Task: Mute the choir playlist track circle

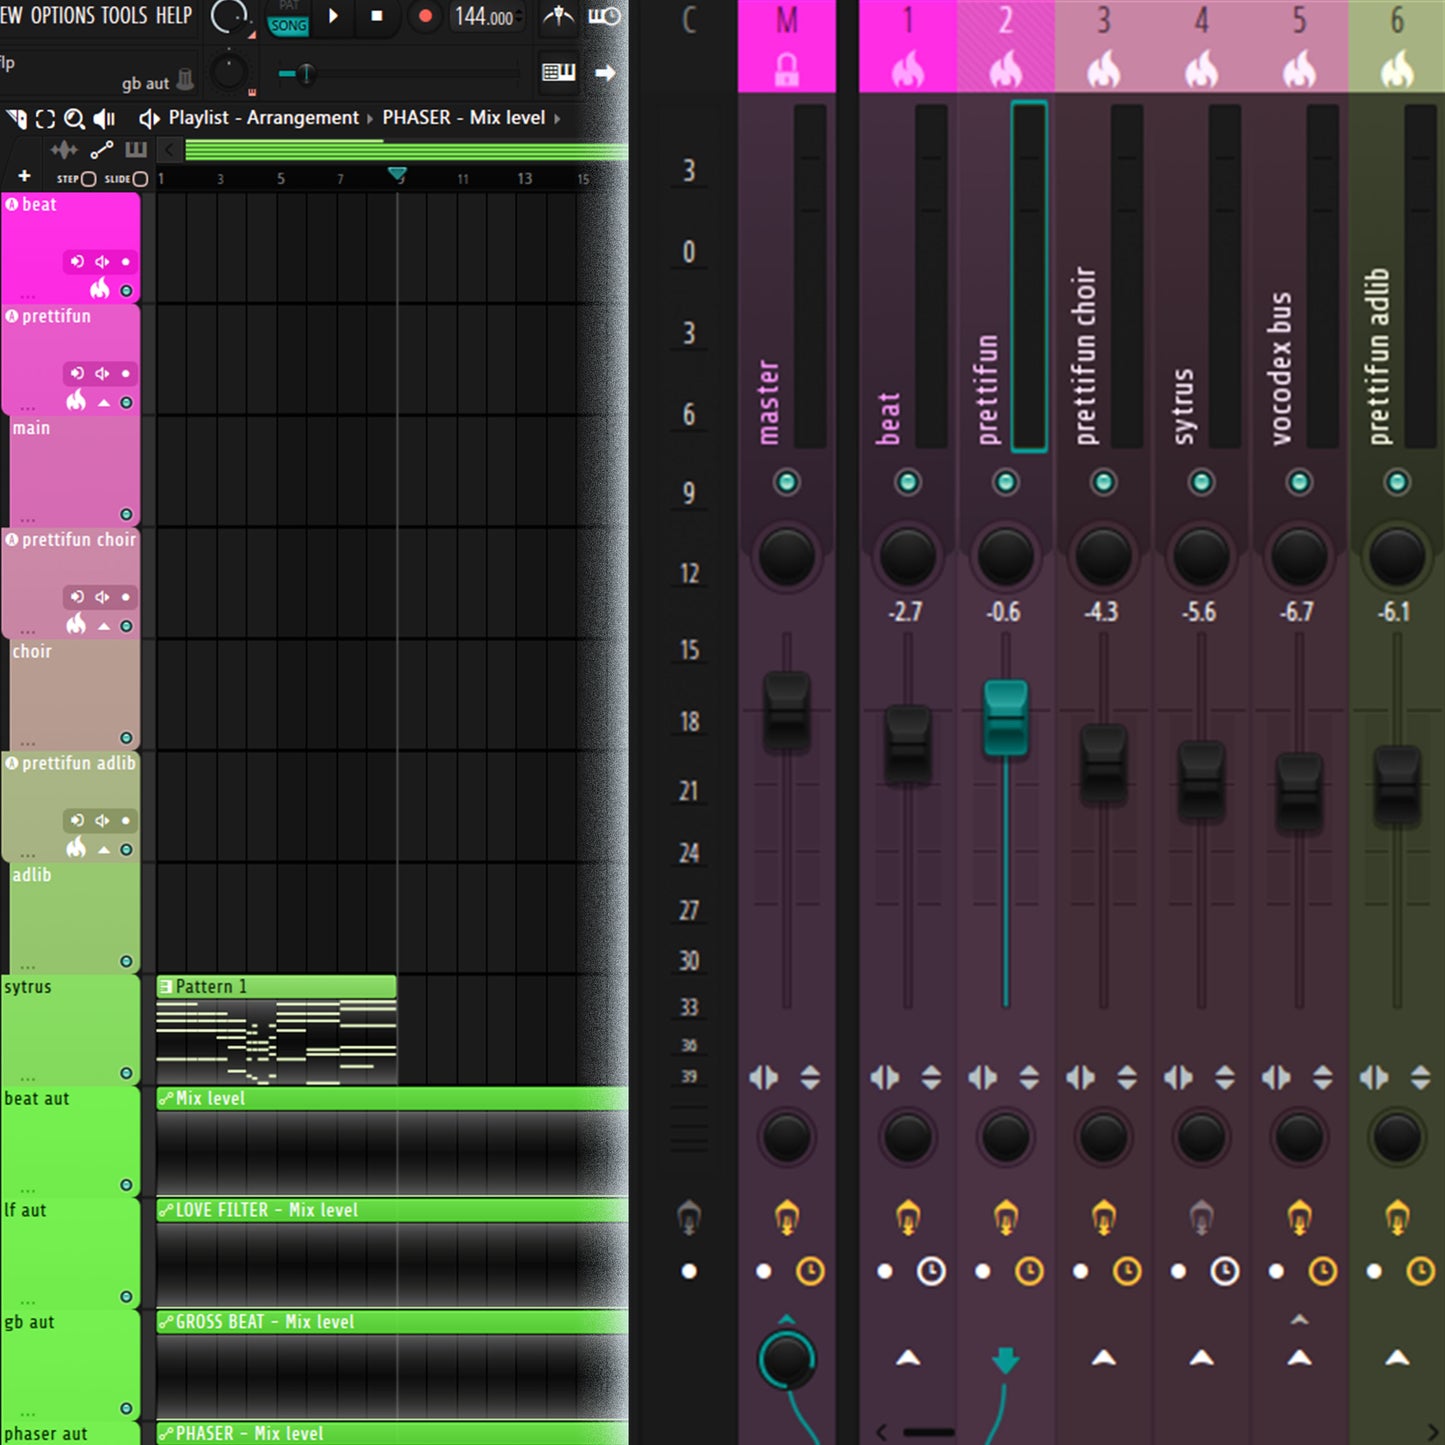Action: point(126,738)
